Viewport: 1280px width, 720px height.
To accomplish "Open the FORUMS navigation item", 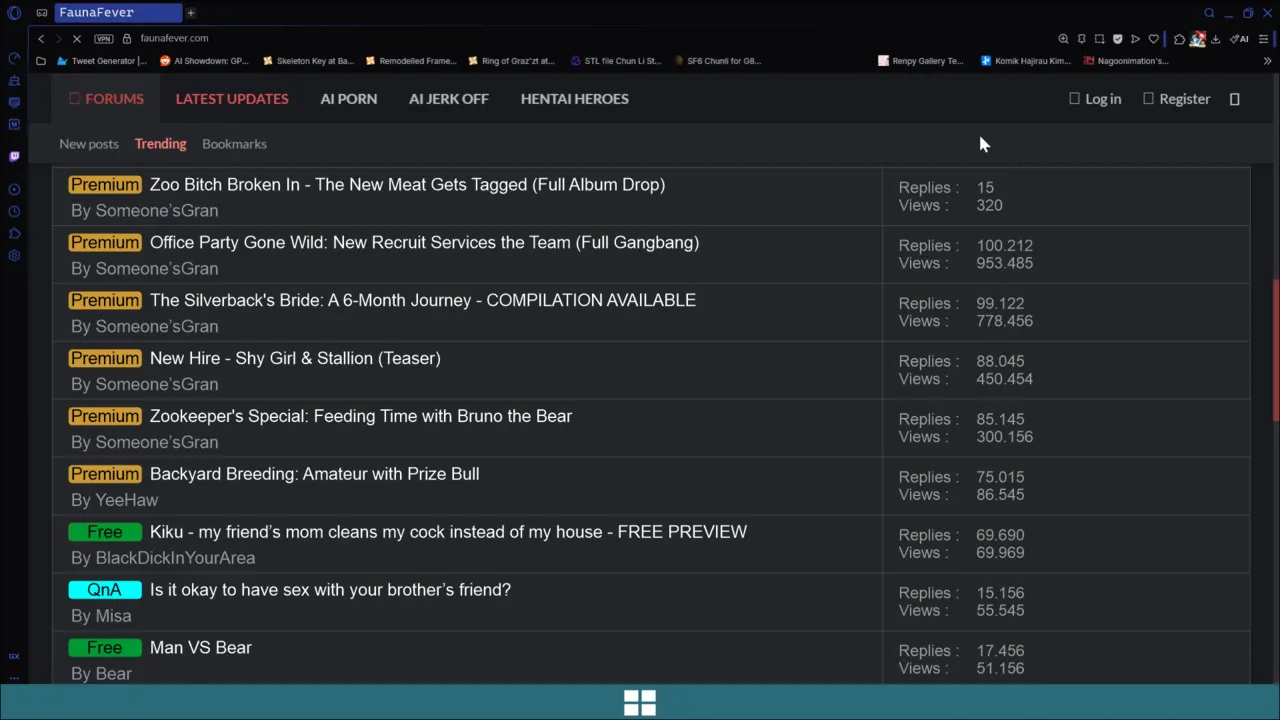I will point(106,99).
